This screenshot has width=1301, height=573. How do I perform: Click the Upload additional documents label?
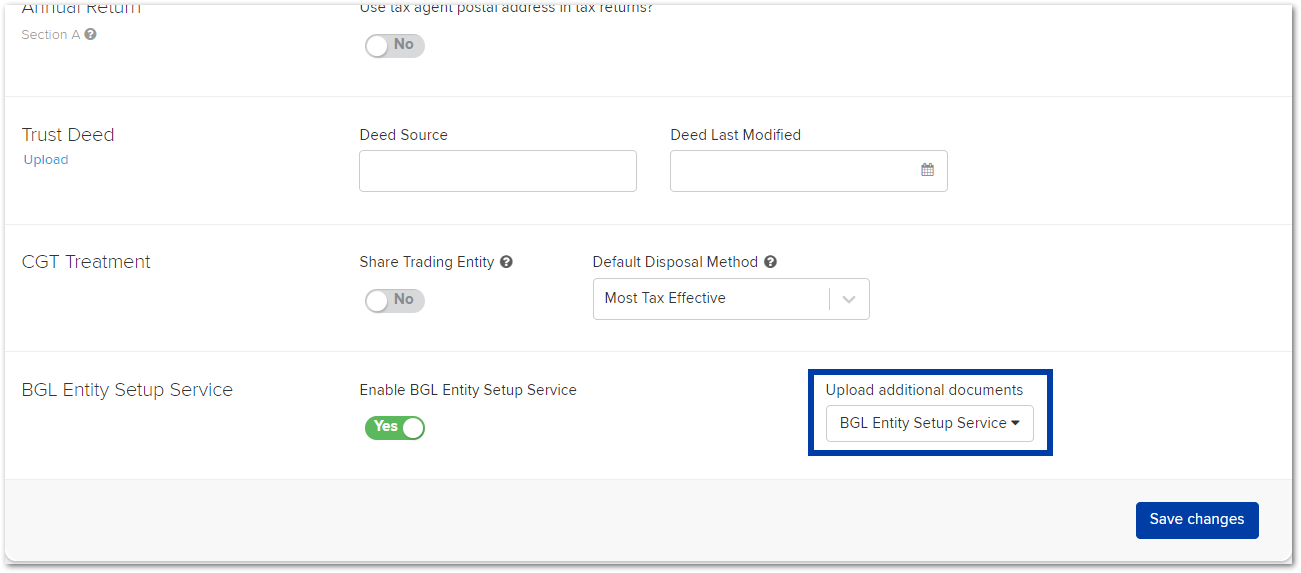coord(925,390)
